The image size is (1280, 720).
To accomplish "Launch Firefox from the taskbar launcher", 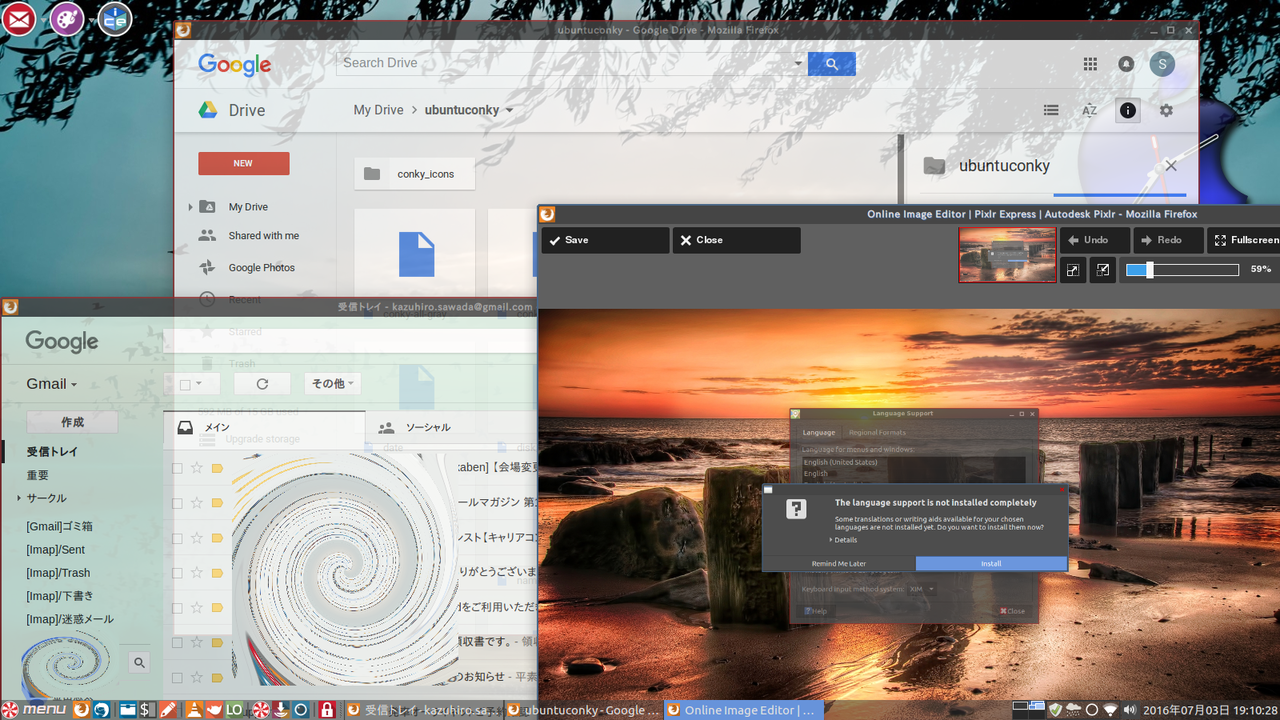I will click(82, 710).
